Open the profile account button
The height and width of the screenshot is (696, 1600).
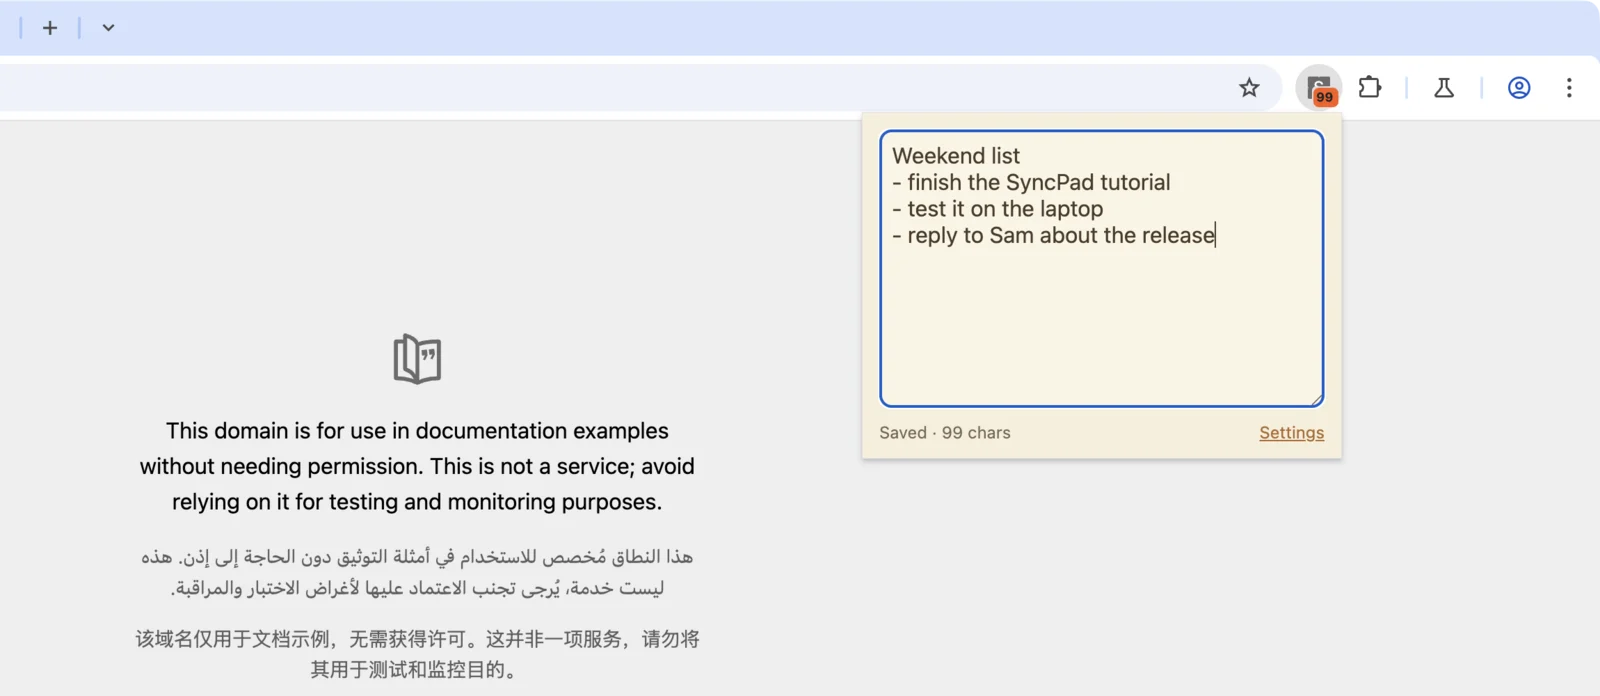[1519, 88]
